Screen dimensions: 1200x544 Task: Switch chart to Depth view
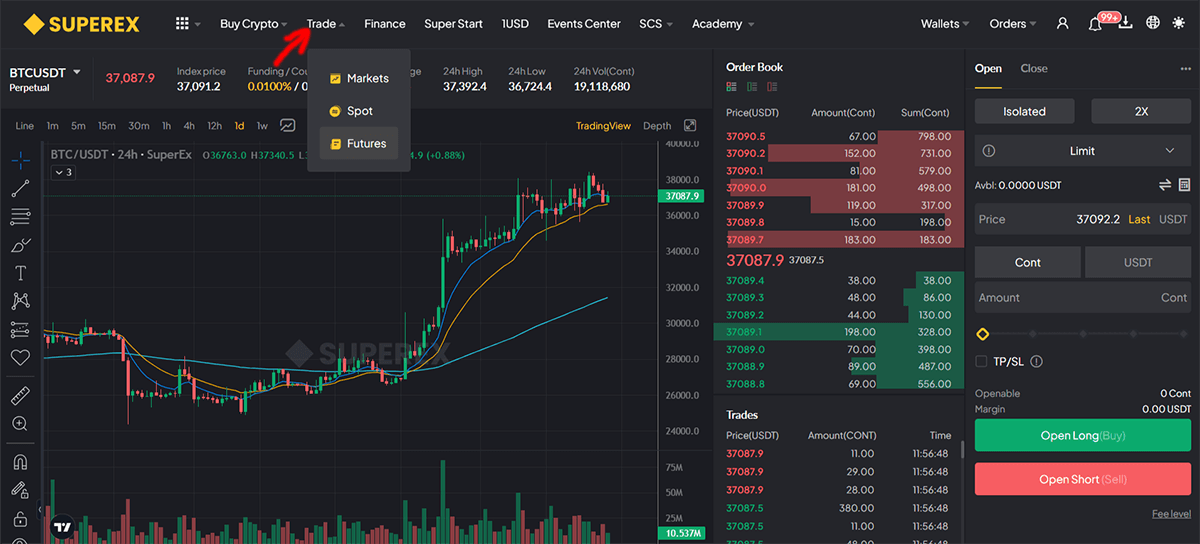pyautogui.click(x=657, y=126)
